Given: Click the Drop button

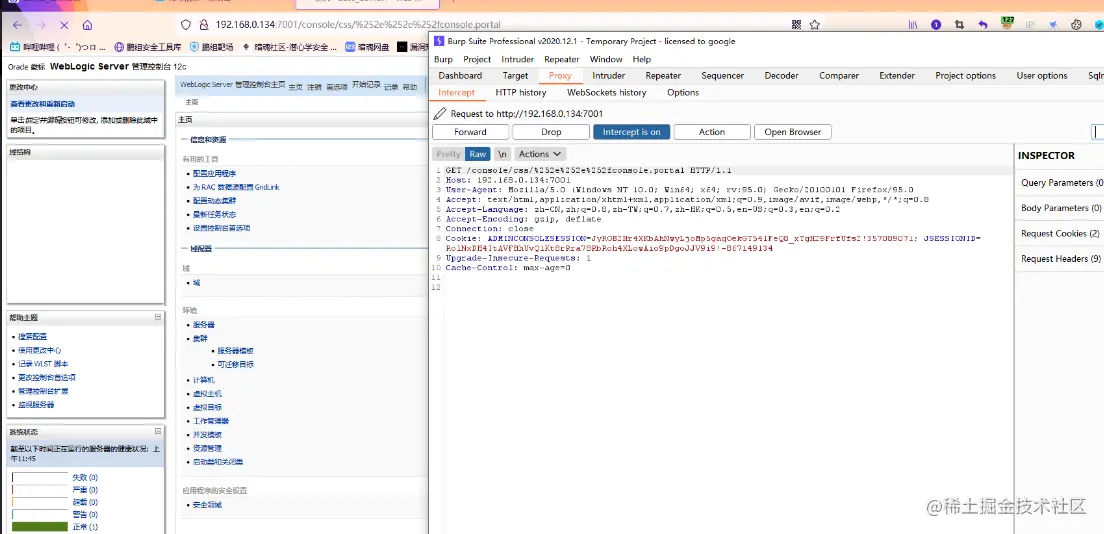Looking at the screenshot, I should pos(551,132).
